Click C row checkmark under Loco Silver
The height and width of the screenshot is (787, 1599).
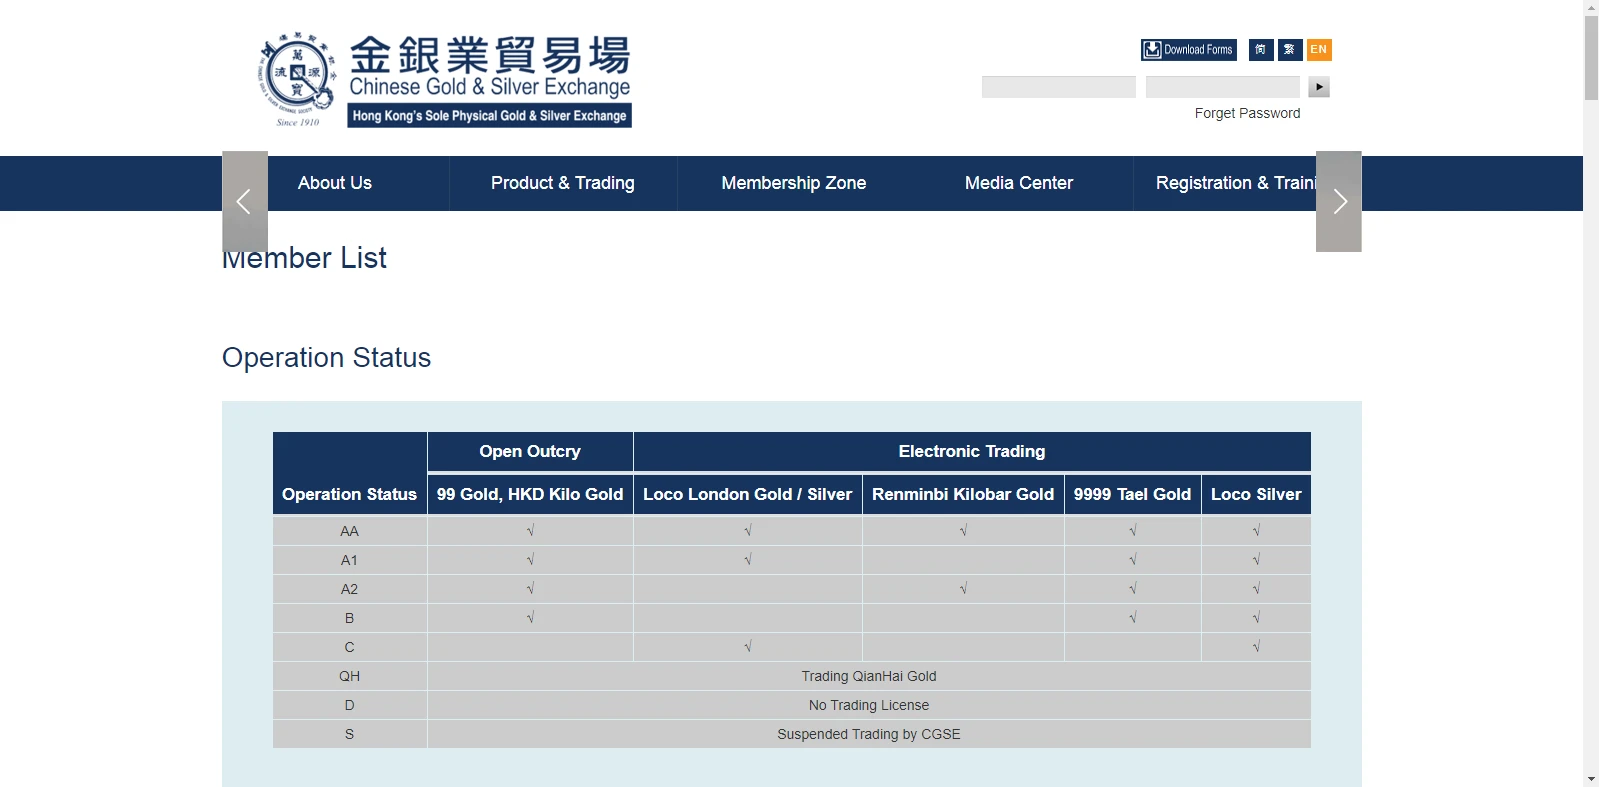(1256, 647)
